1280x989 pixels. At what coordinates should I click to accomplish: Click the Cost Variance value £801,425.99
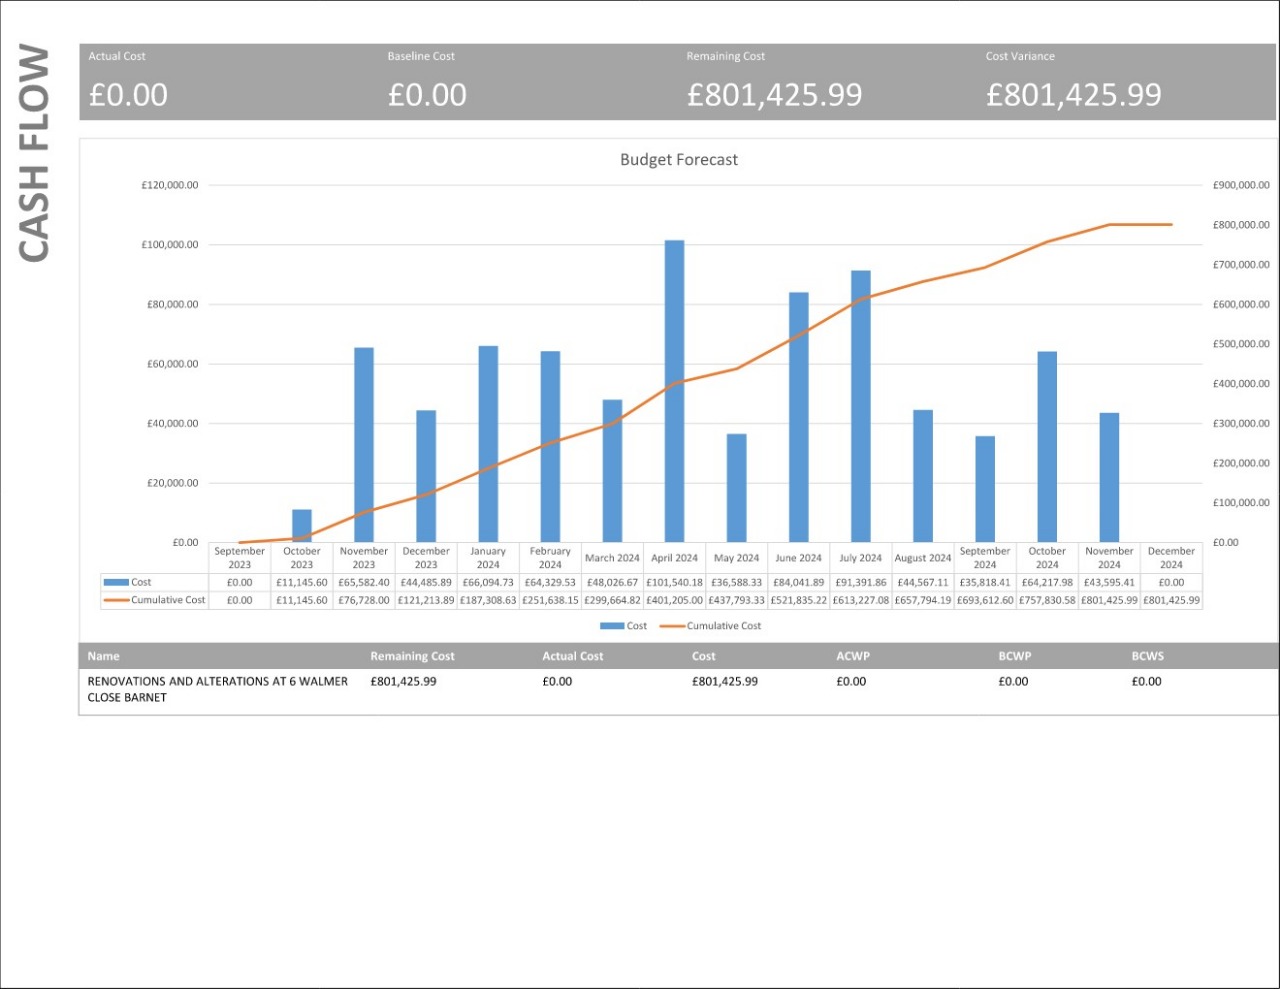[1075, 95]
